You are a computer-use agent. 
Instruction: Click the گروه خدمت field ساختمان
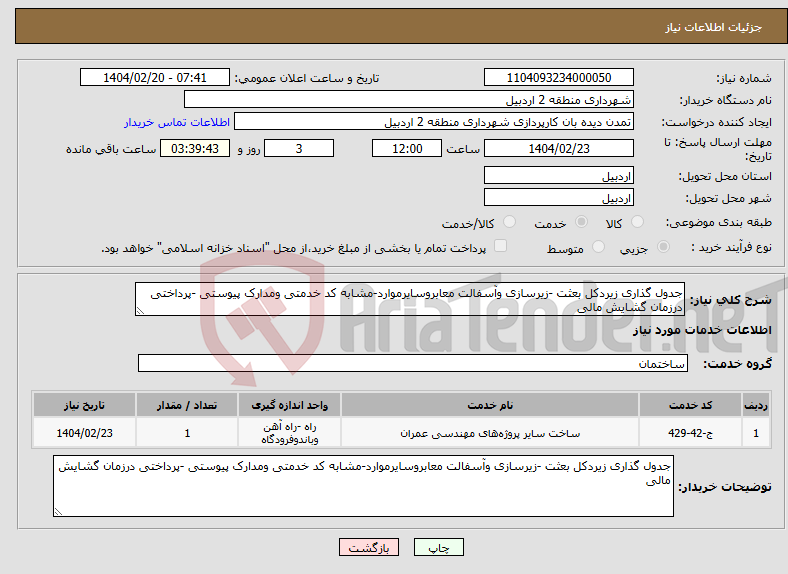[413, 363]
